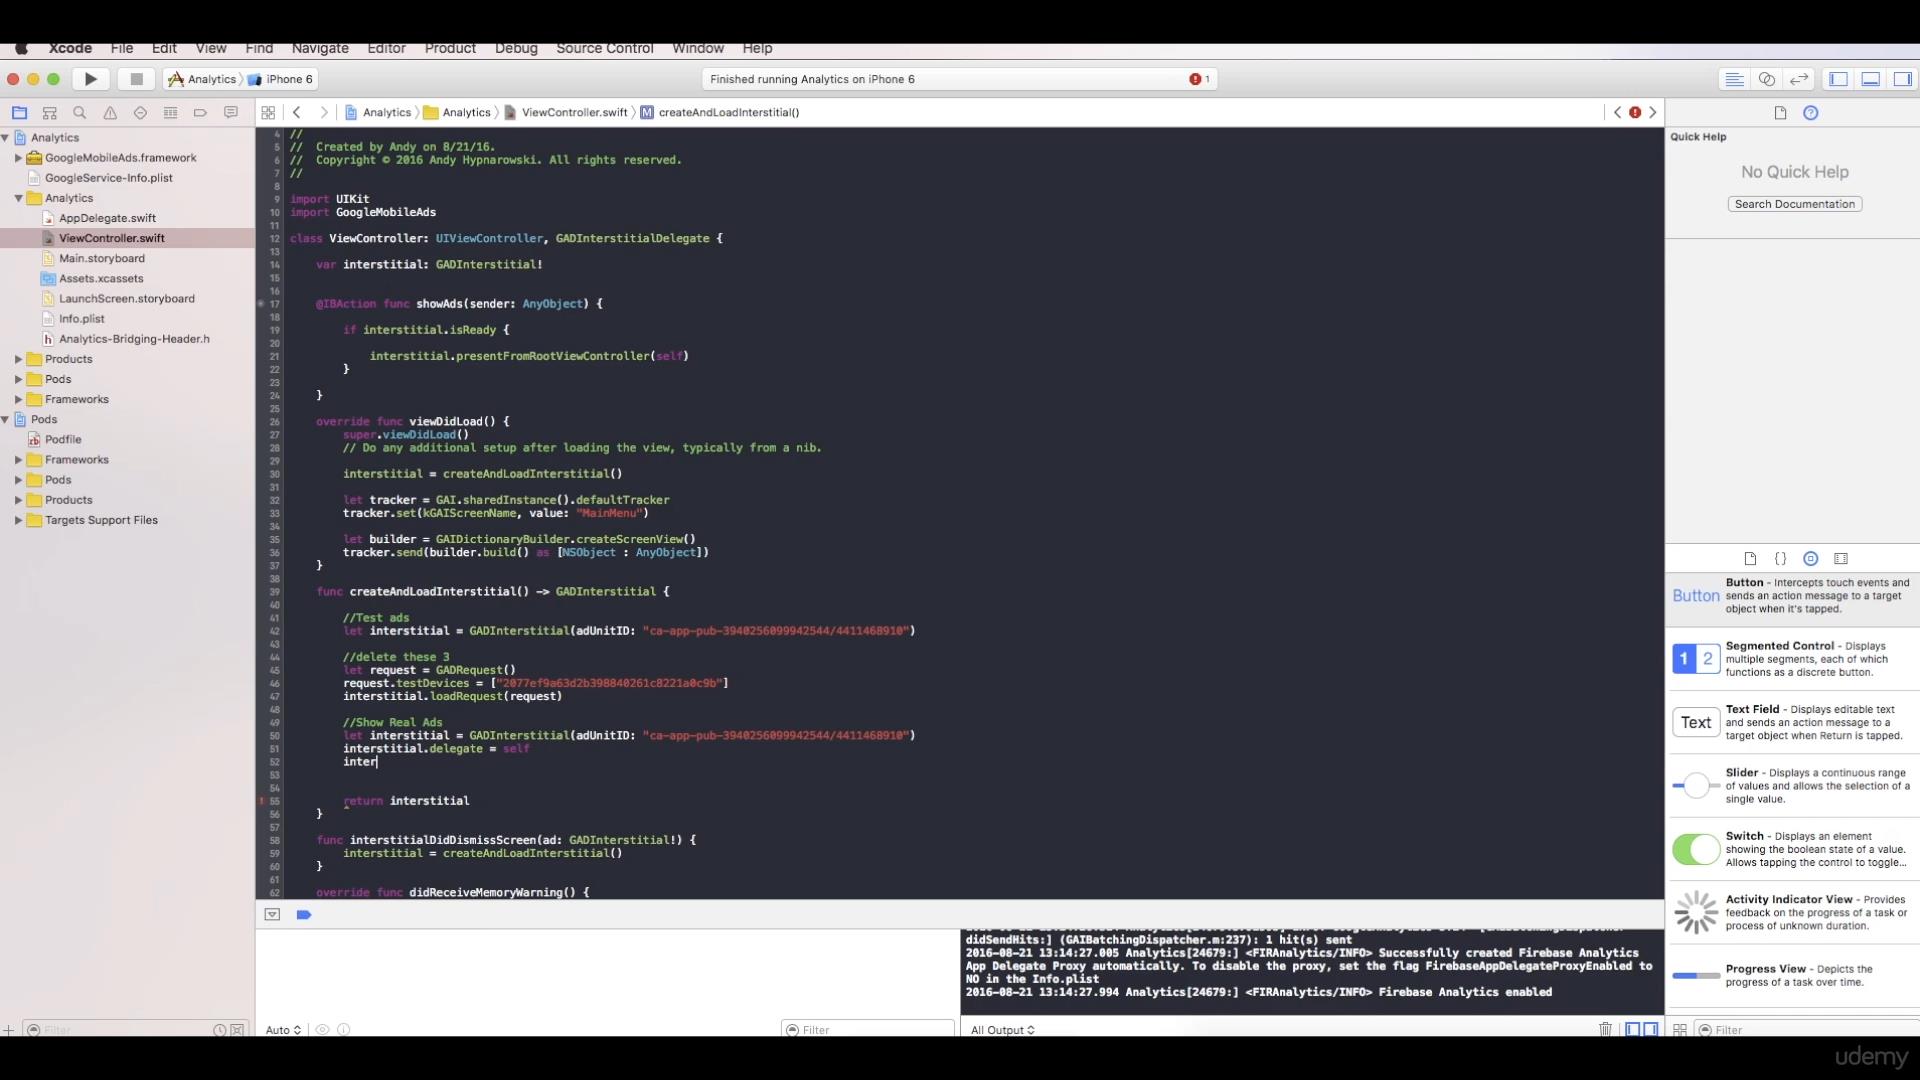Image resolution: width=1920 pixels, height=1080 pixels.
Task: Open the File menu
Action: [122, 48]
